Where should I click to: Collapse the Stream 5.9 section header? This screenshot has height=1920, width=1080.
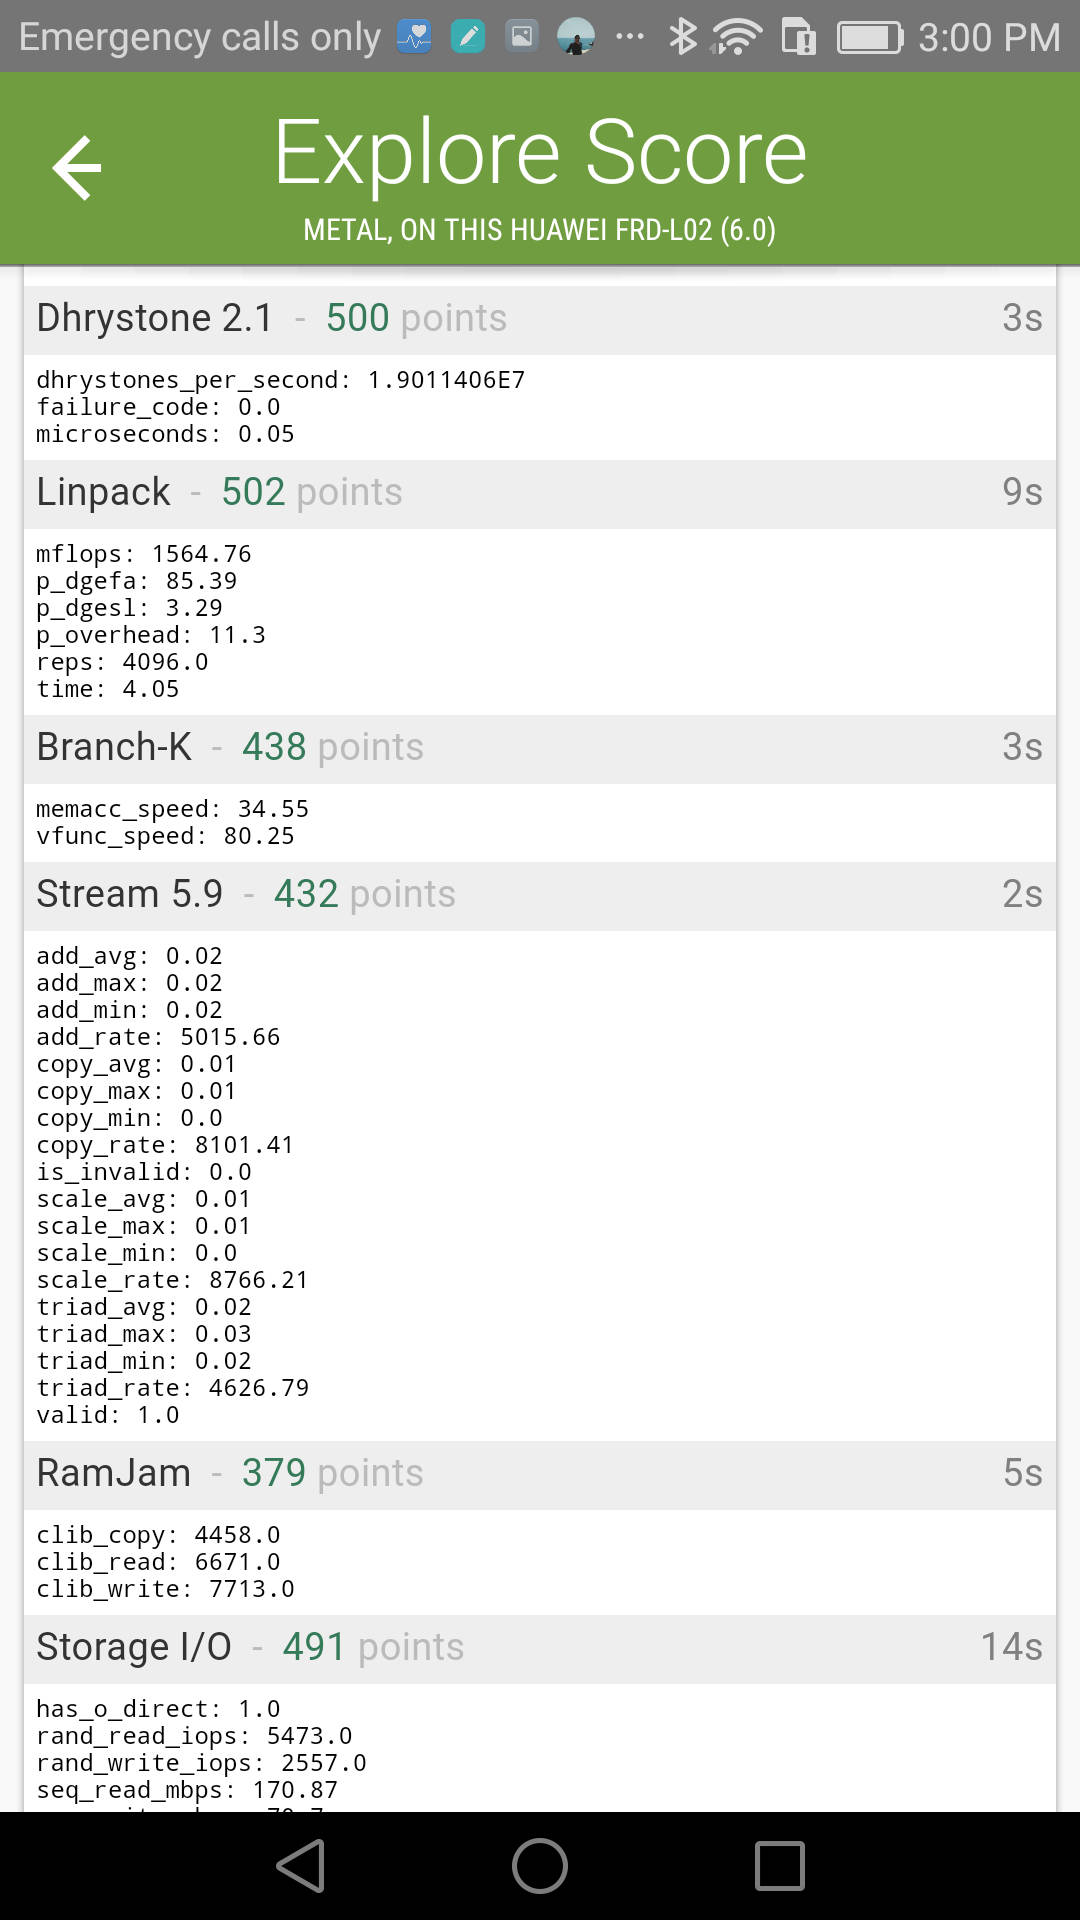[540, 895]
